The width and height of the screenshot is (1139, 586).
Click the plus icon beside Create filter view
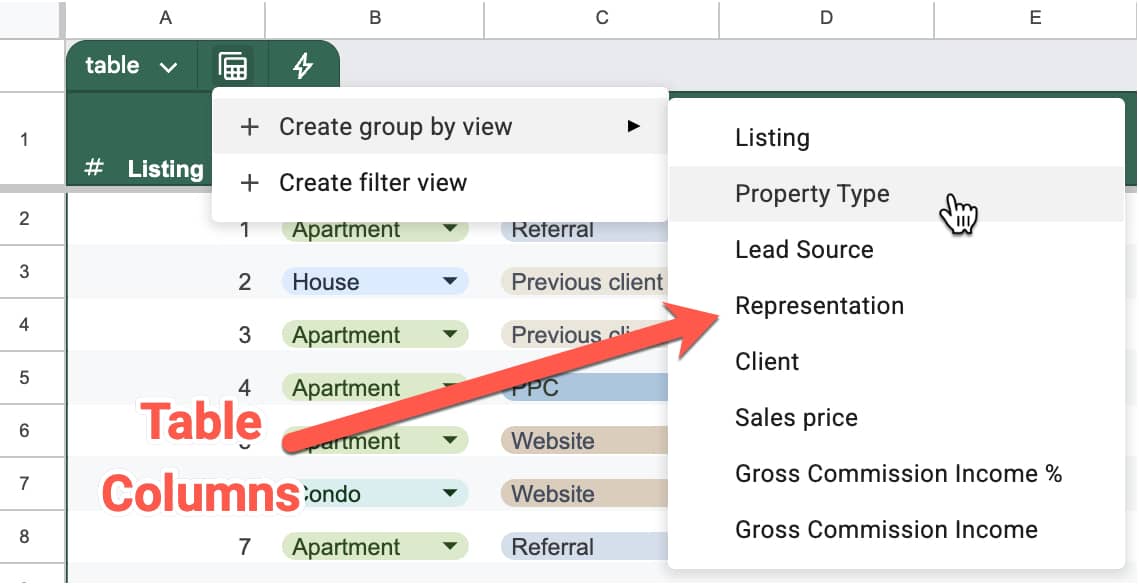pos(250,183)
